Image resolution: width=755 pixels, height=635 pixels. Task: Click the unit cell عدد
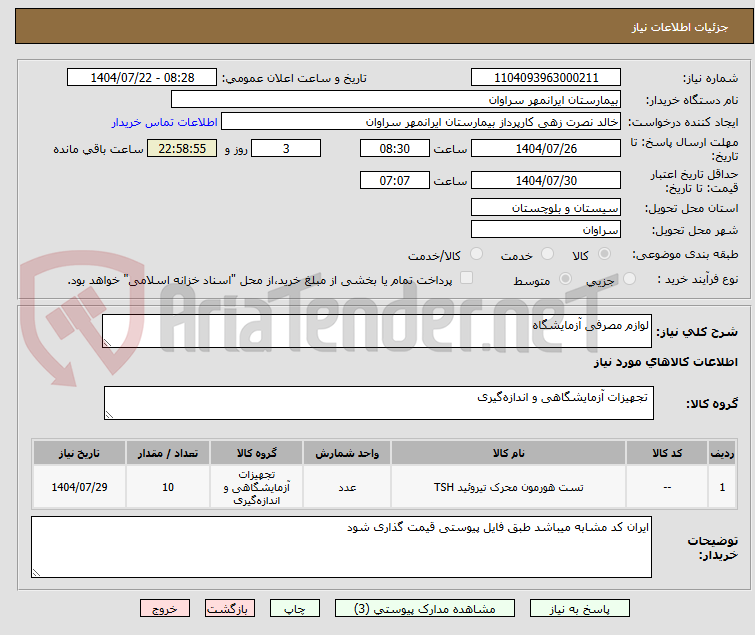[x=347, y=487]
